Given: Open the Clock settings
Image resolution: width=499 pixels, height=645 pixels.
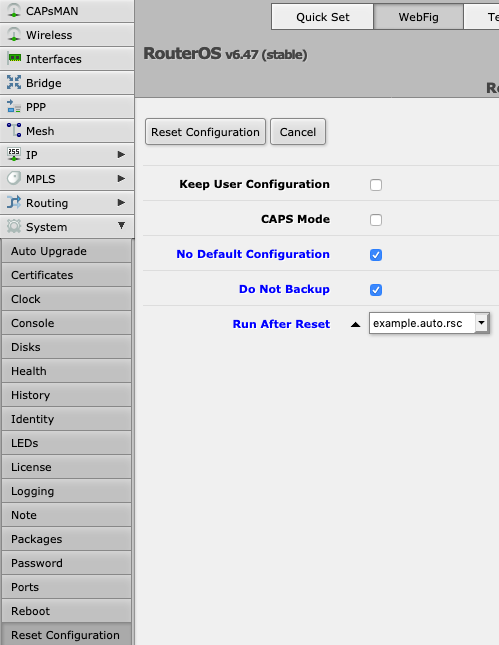Looking at the screenshot, I should [x=66, y=299].
